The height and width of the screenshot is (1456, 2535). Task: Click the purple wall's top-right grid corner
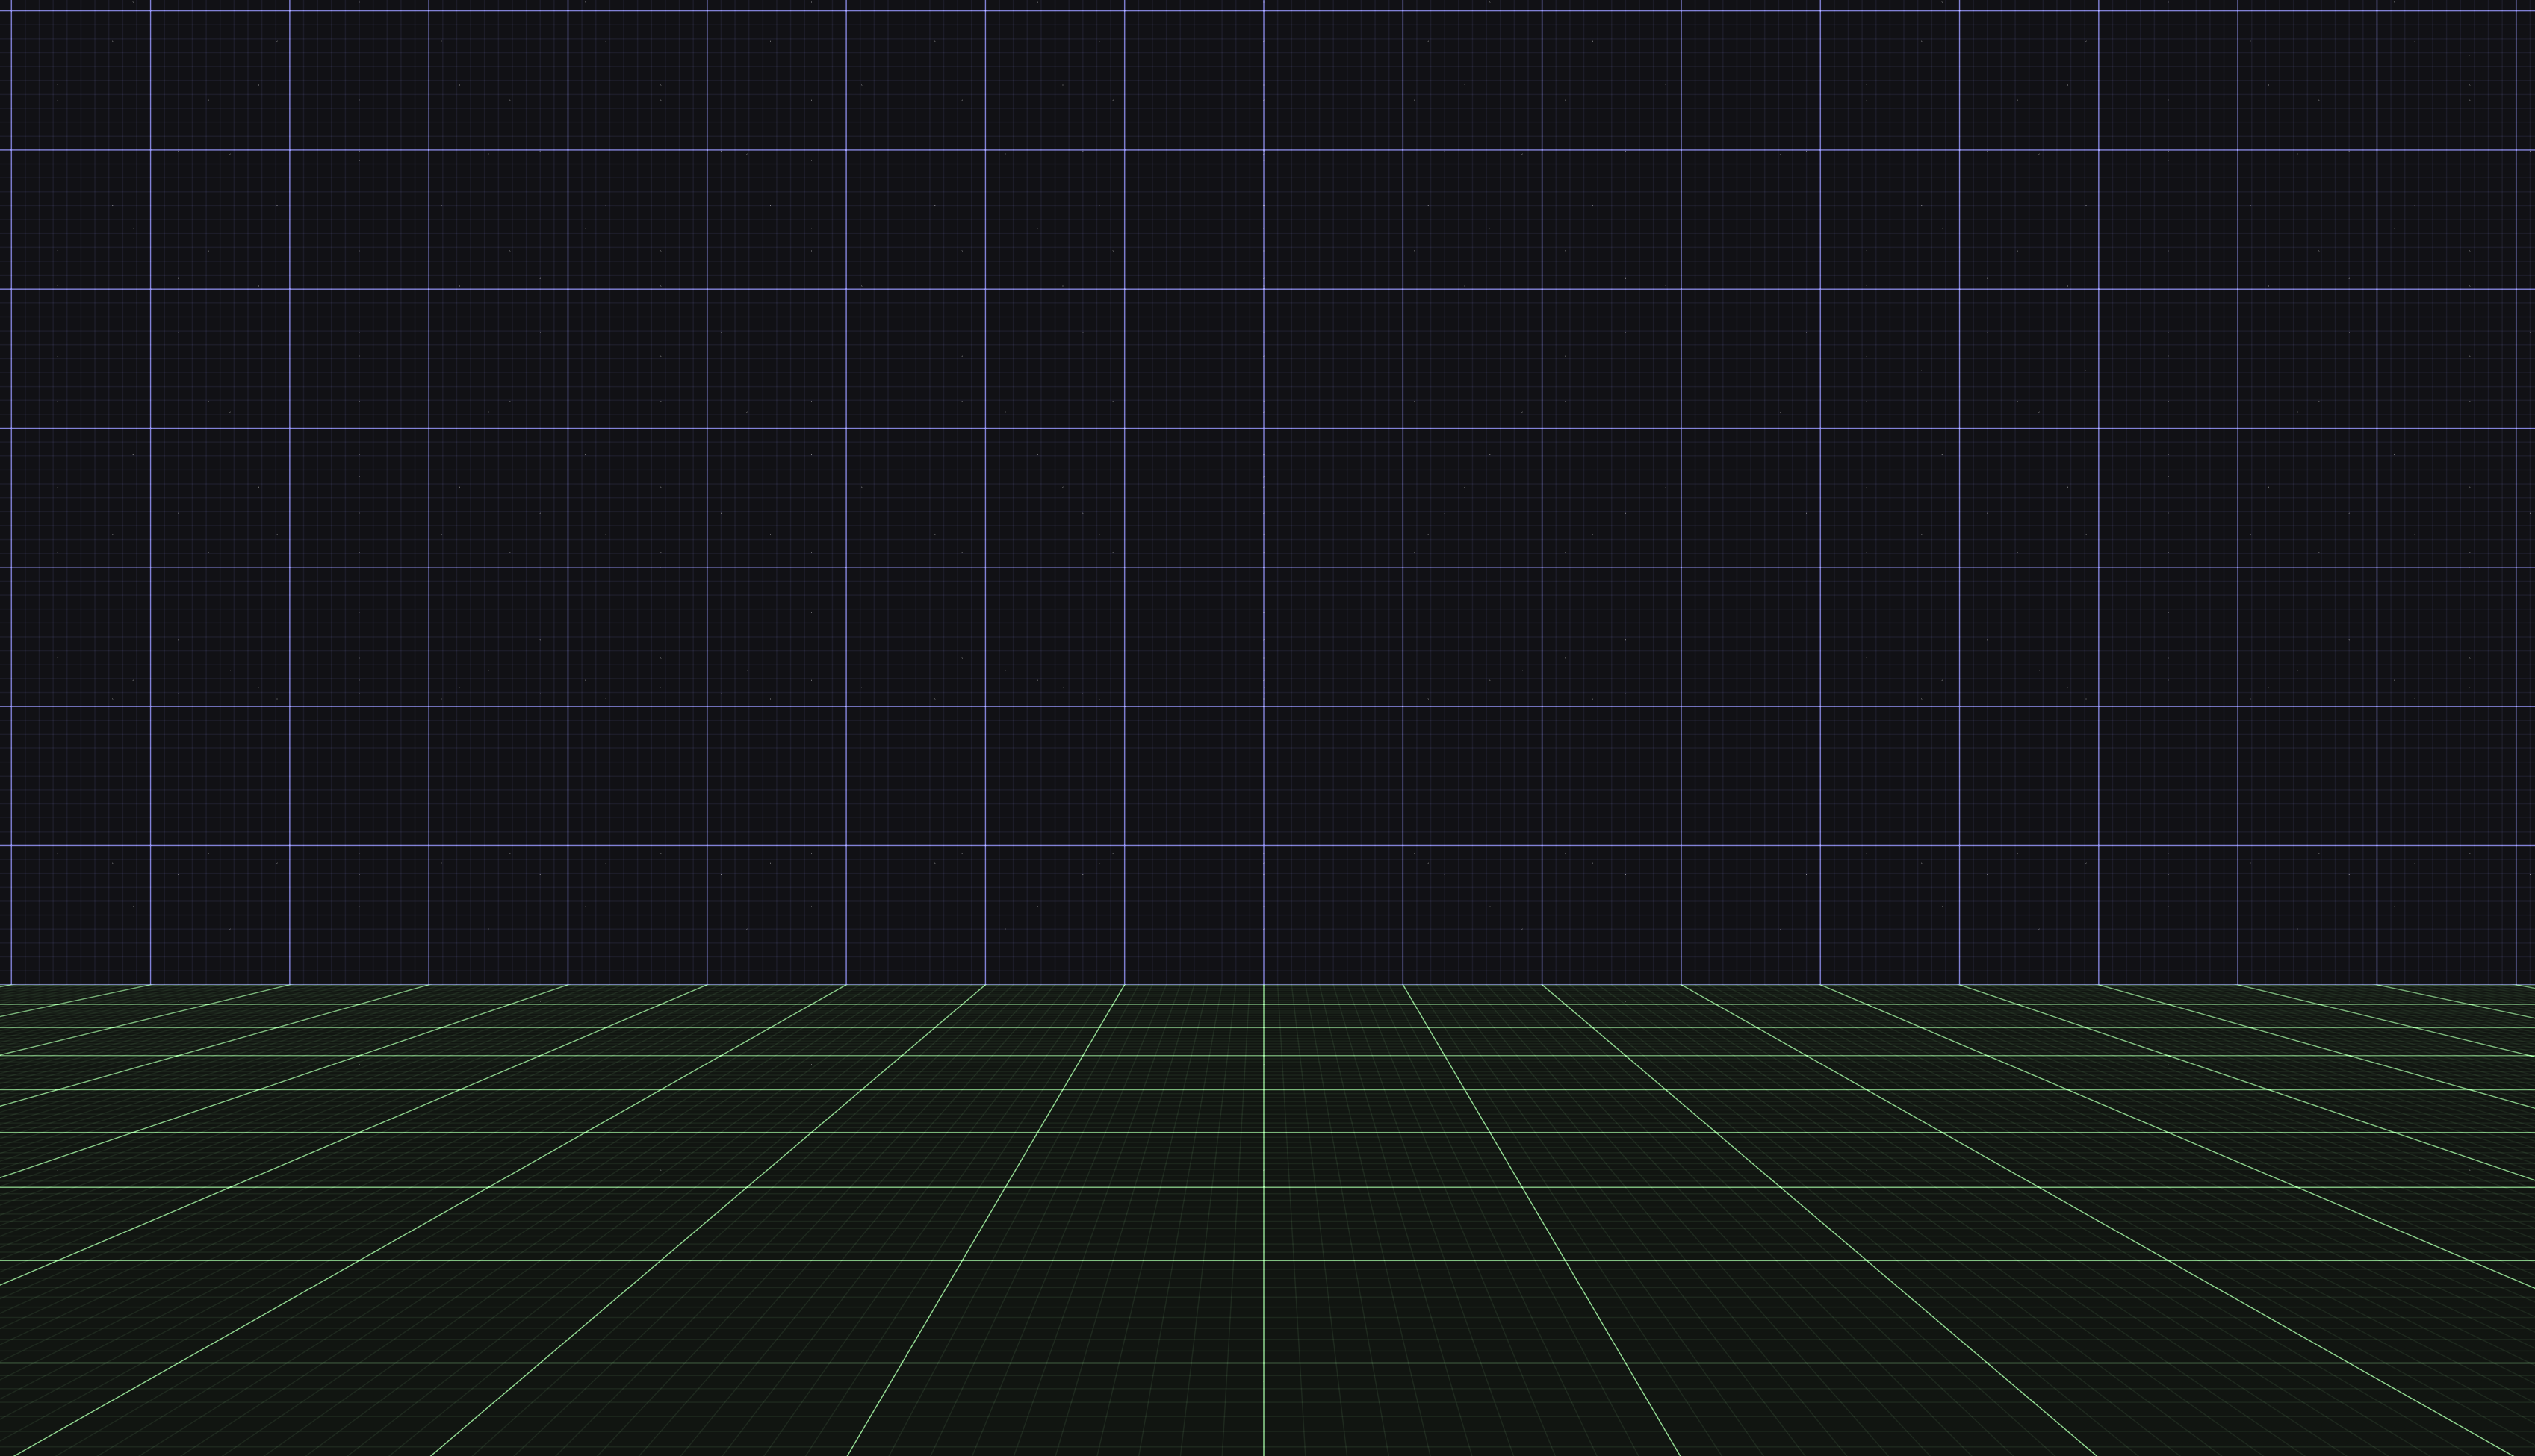pos(2516,11)
